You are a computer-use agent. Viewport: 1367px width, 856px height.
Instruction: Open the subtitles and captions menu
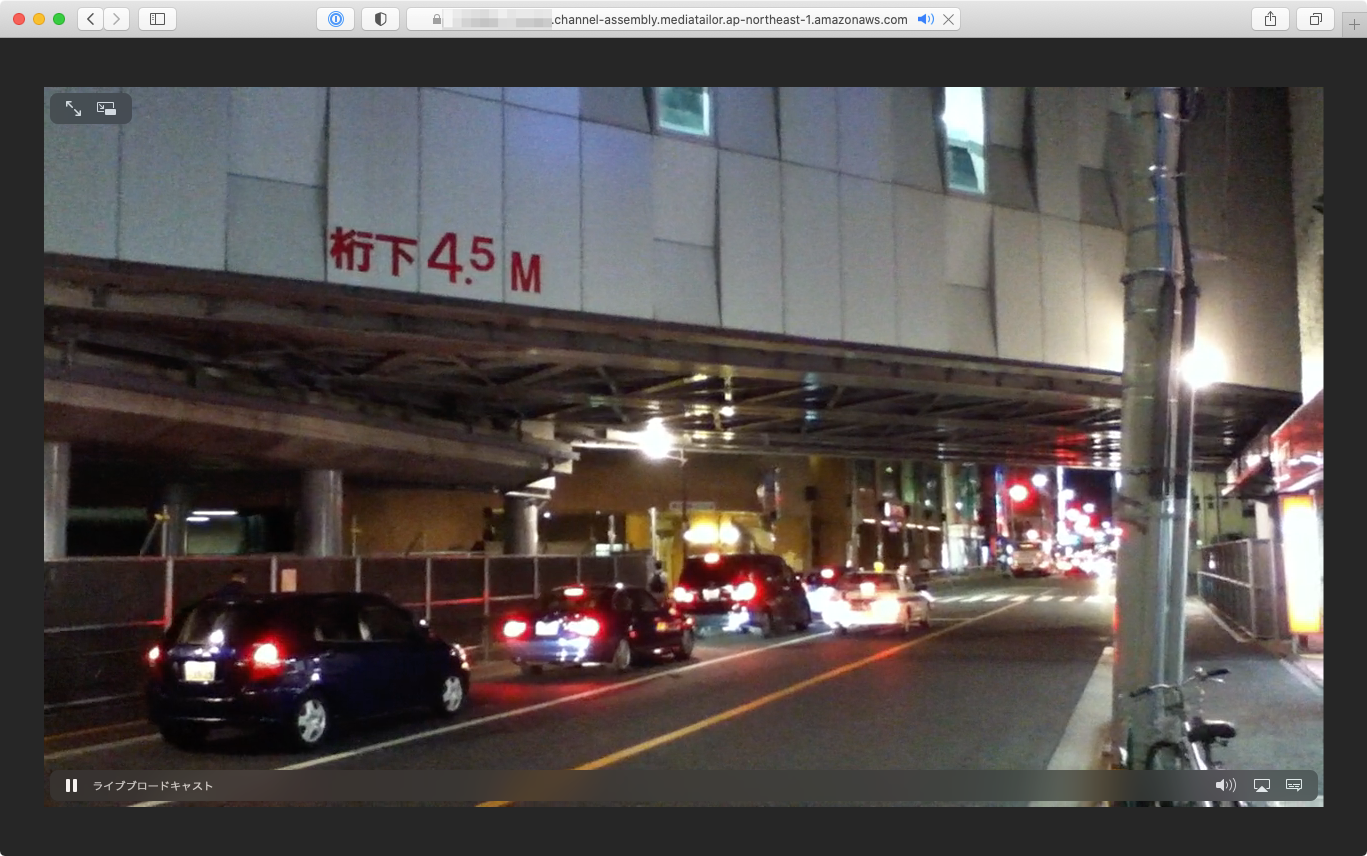click(x=1294, y=786)
